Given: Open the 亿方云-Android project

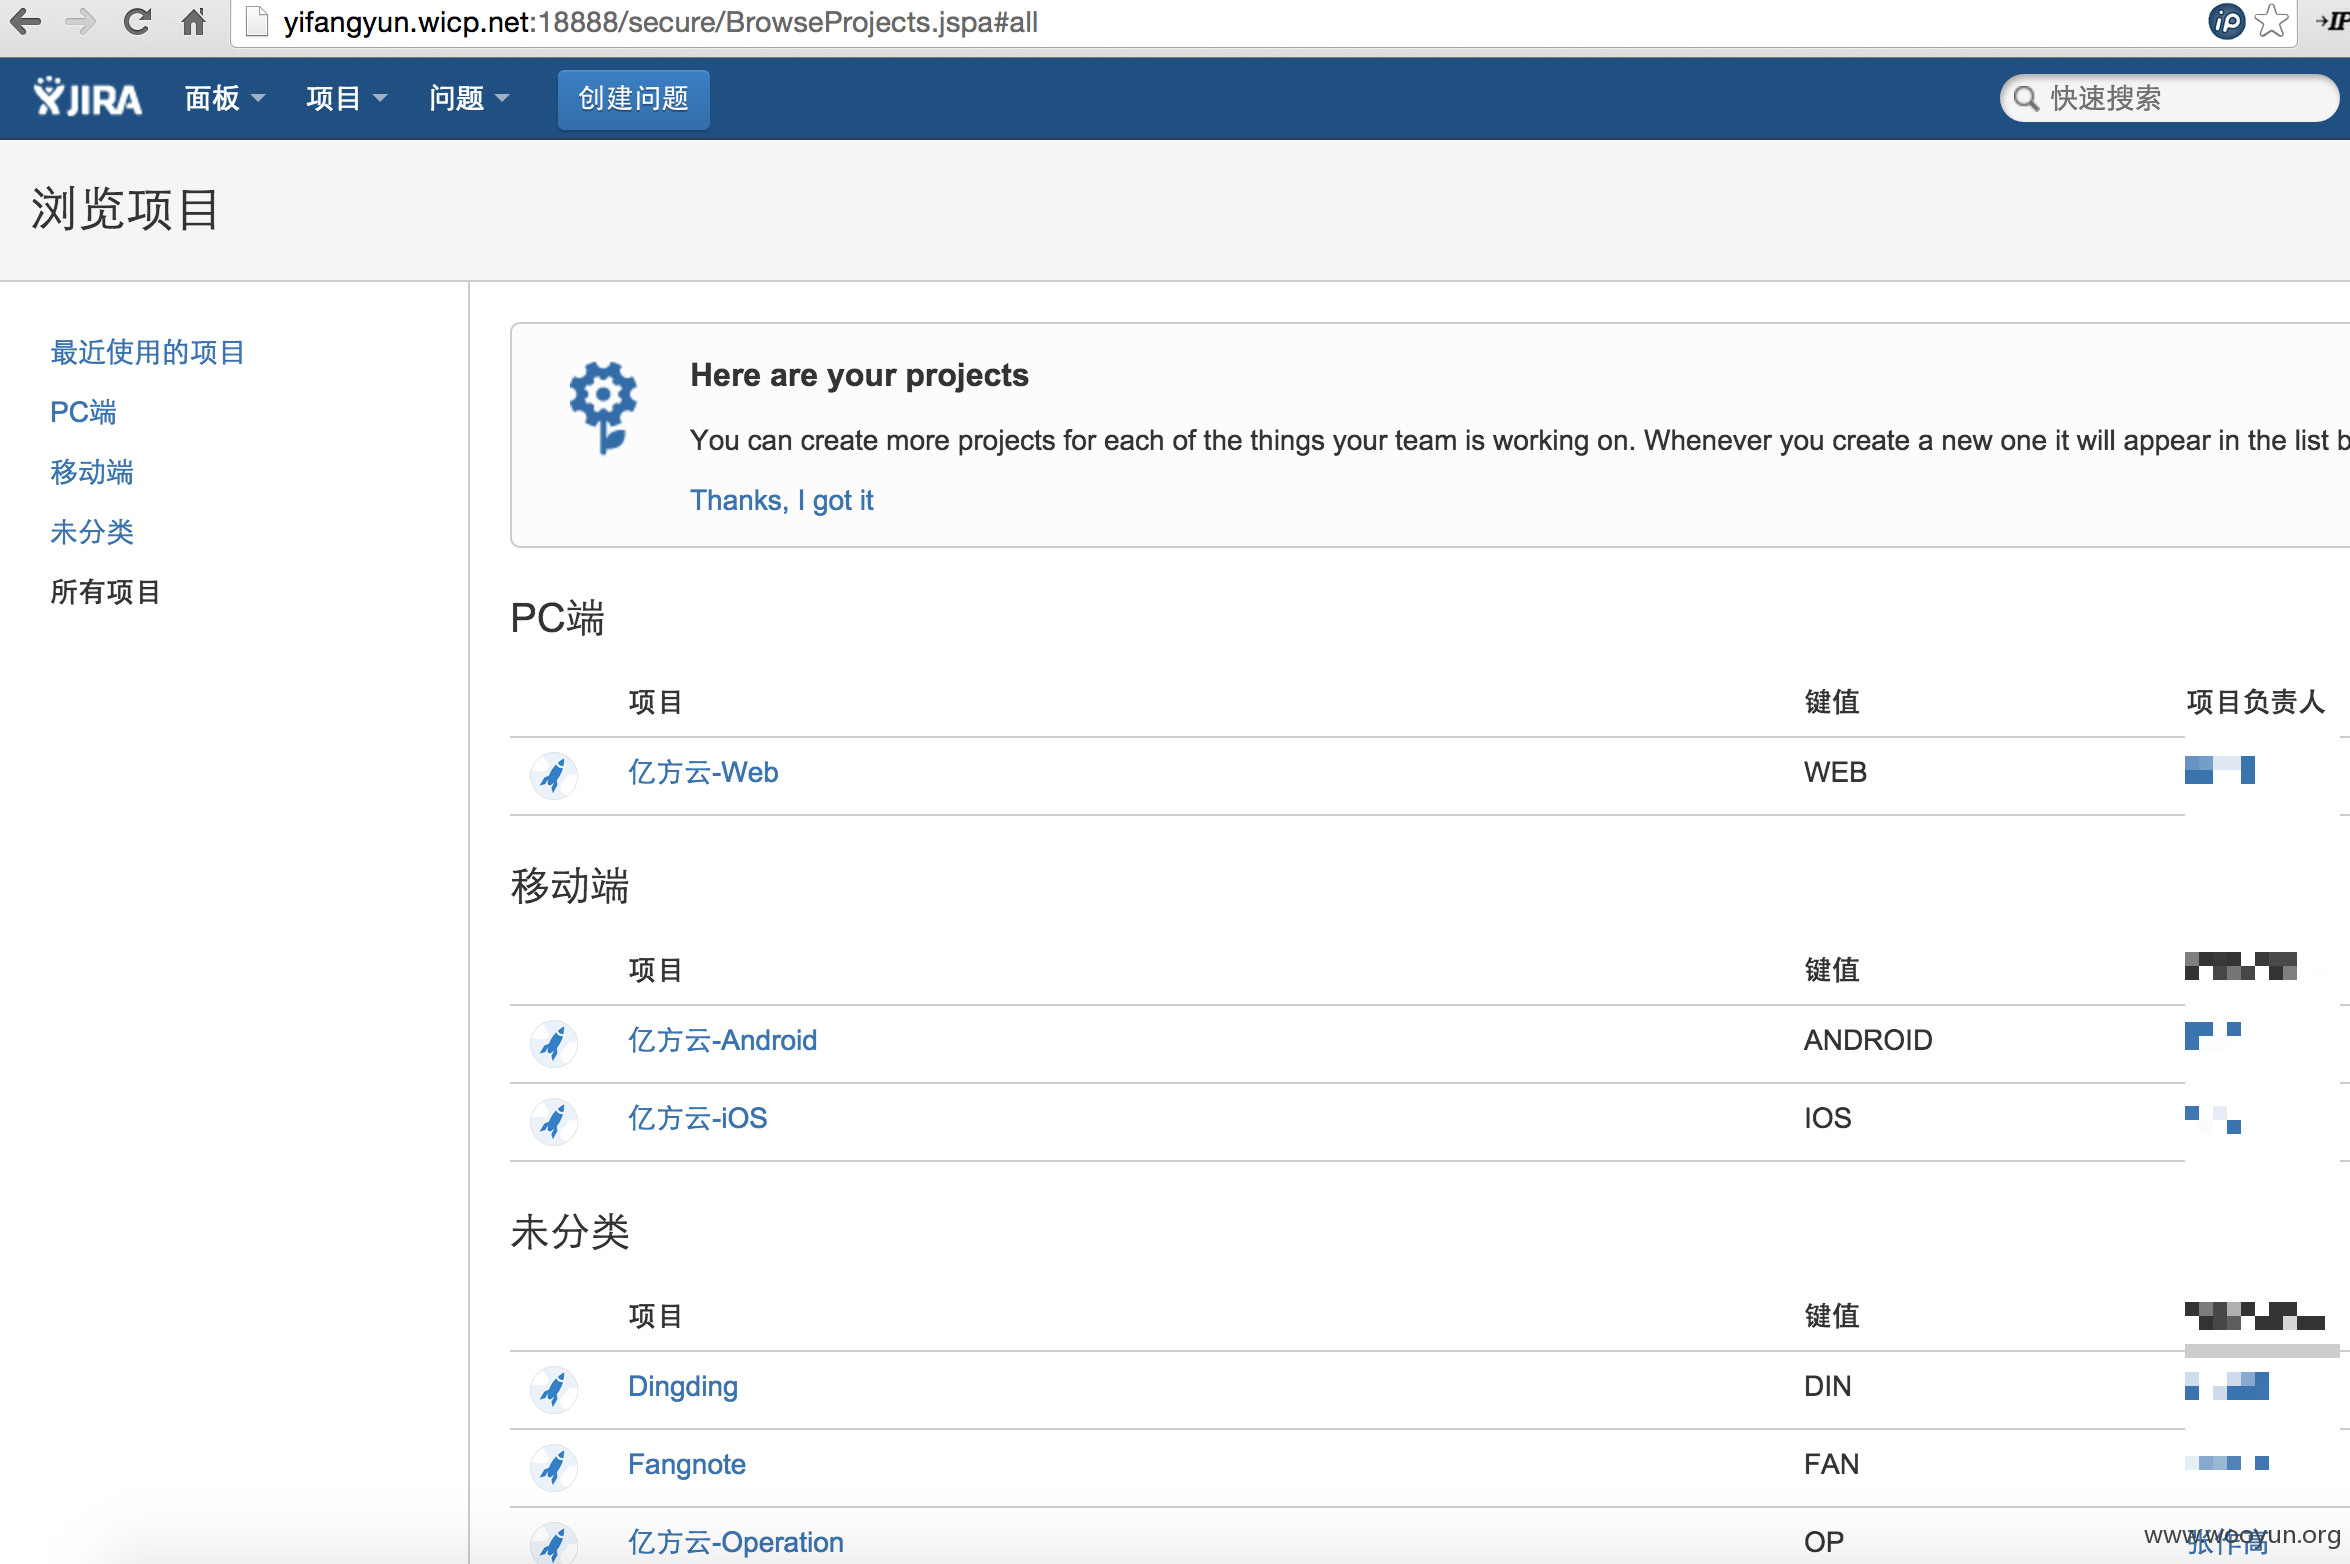Looking at the screenshot, I should point(722,1040).
